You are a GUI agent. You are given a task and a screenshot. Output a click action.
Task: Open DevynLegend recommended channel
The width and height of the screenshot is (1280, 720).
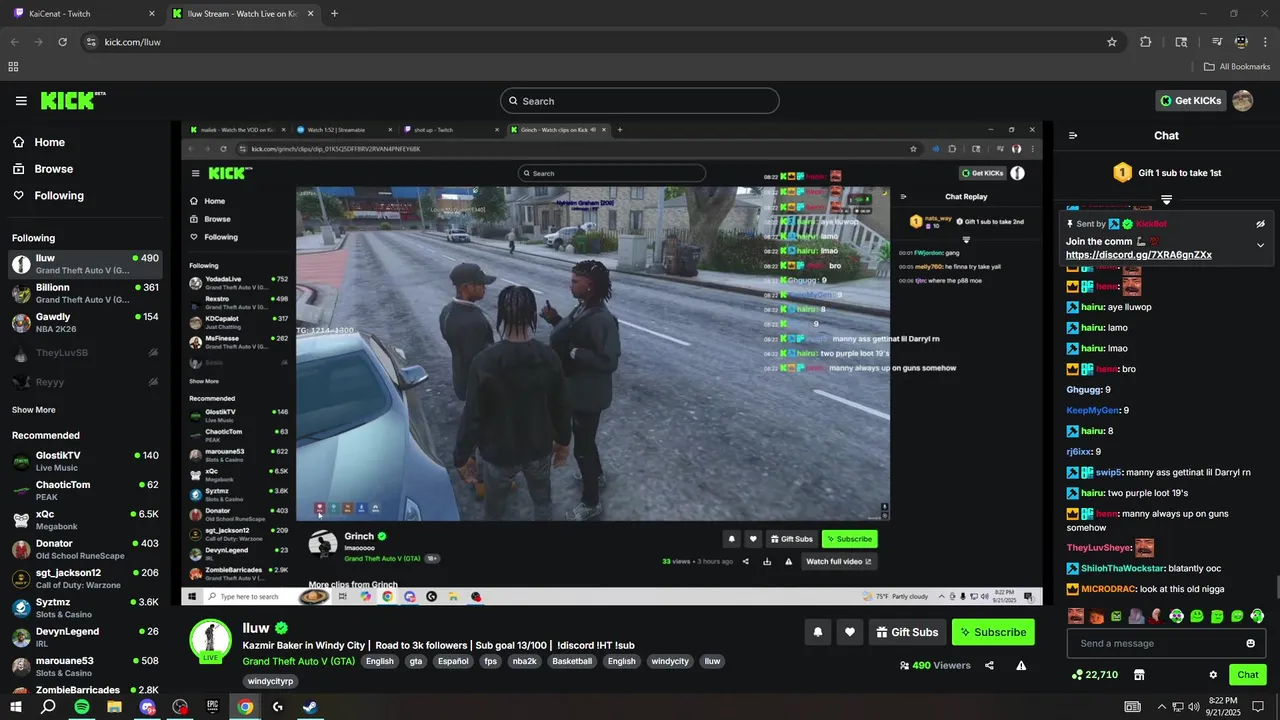tap(85, 637)
